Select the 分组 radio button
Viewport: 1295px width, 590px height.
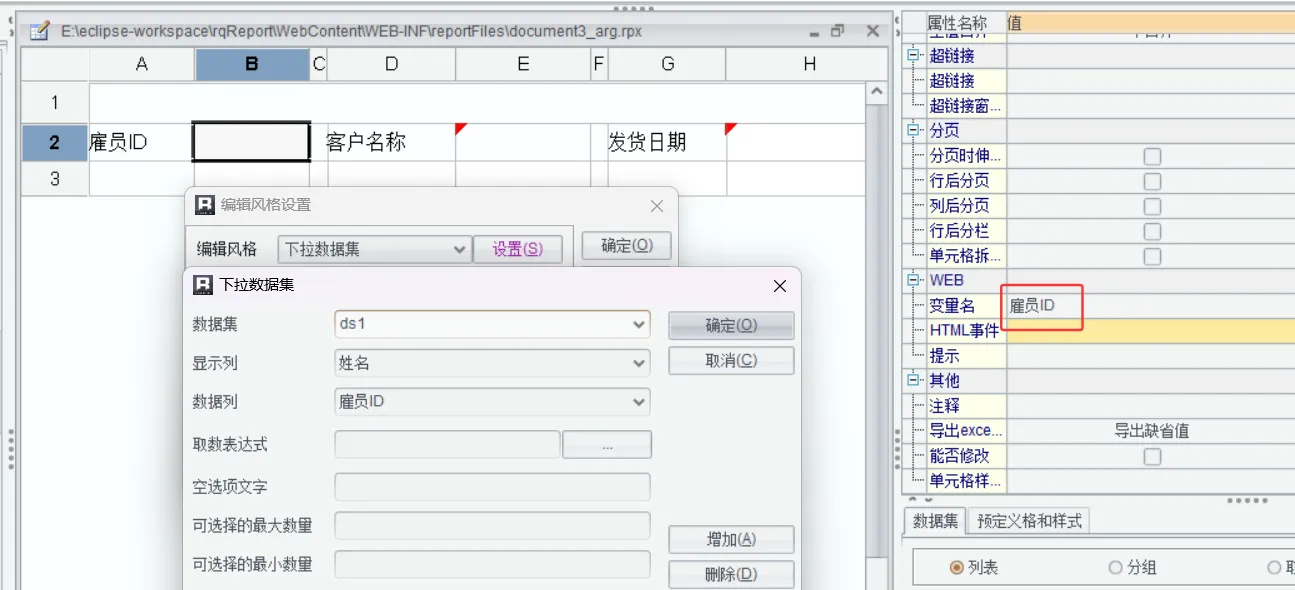tap(1114, 567)
